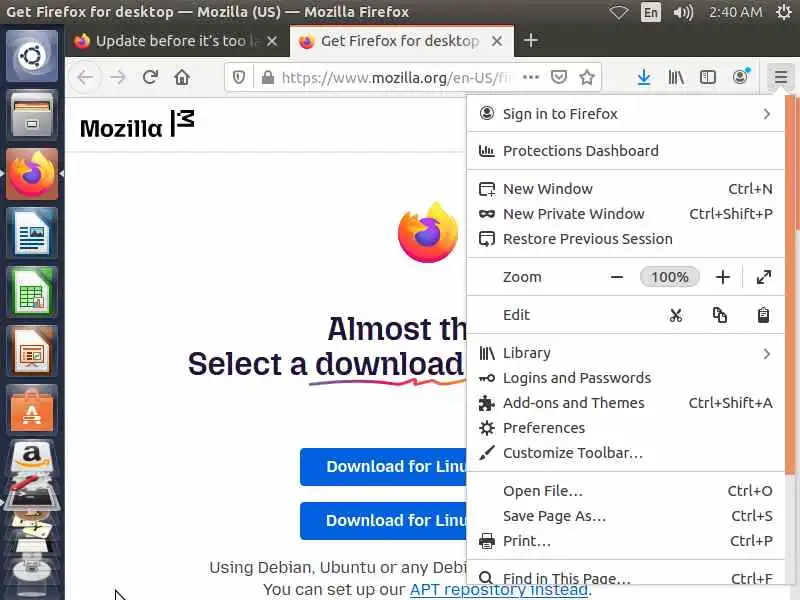Choose Save Page As…
Viewport: 800px width, 600px height.
pyautogui.click(x=626, y=516)
